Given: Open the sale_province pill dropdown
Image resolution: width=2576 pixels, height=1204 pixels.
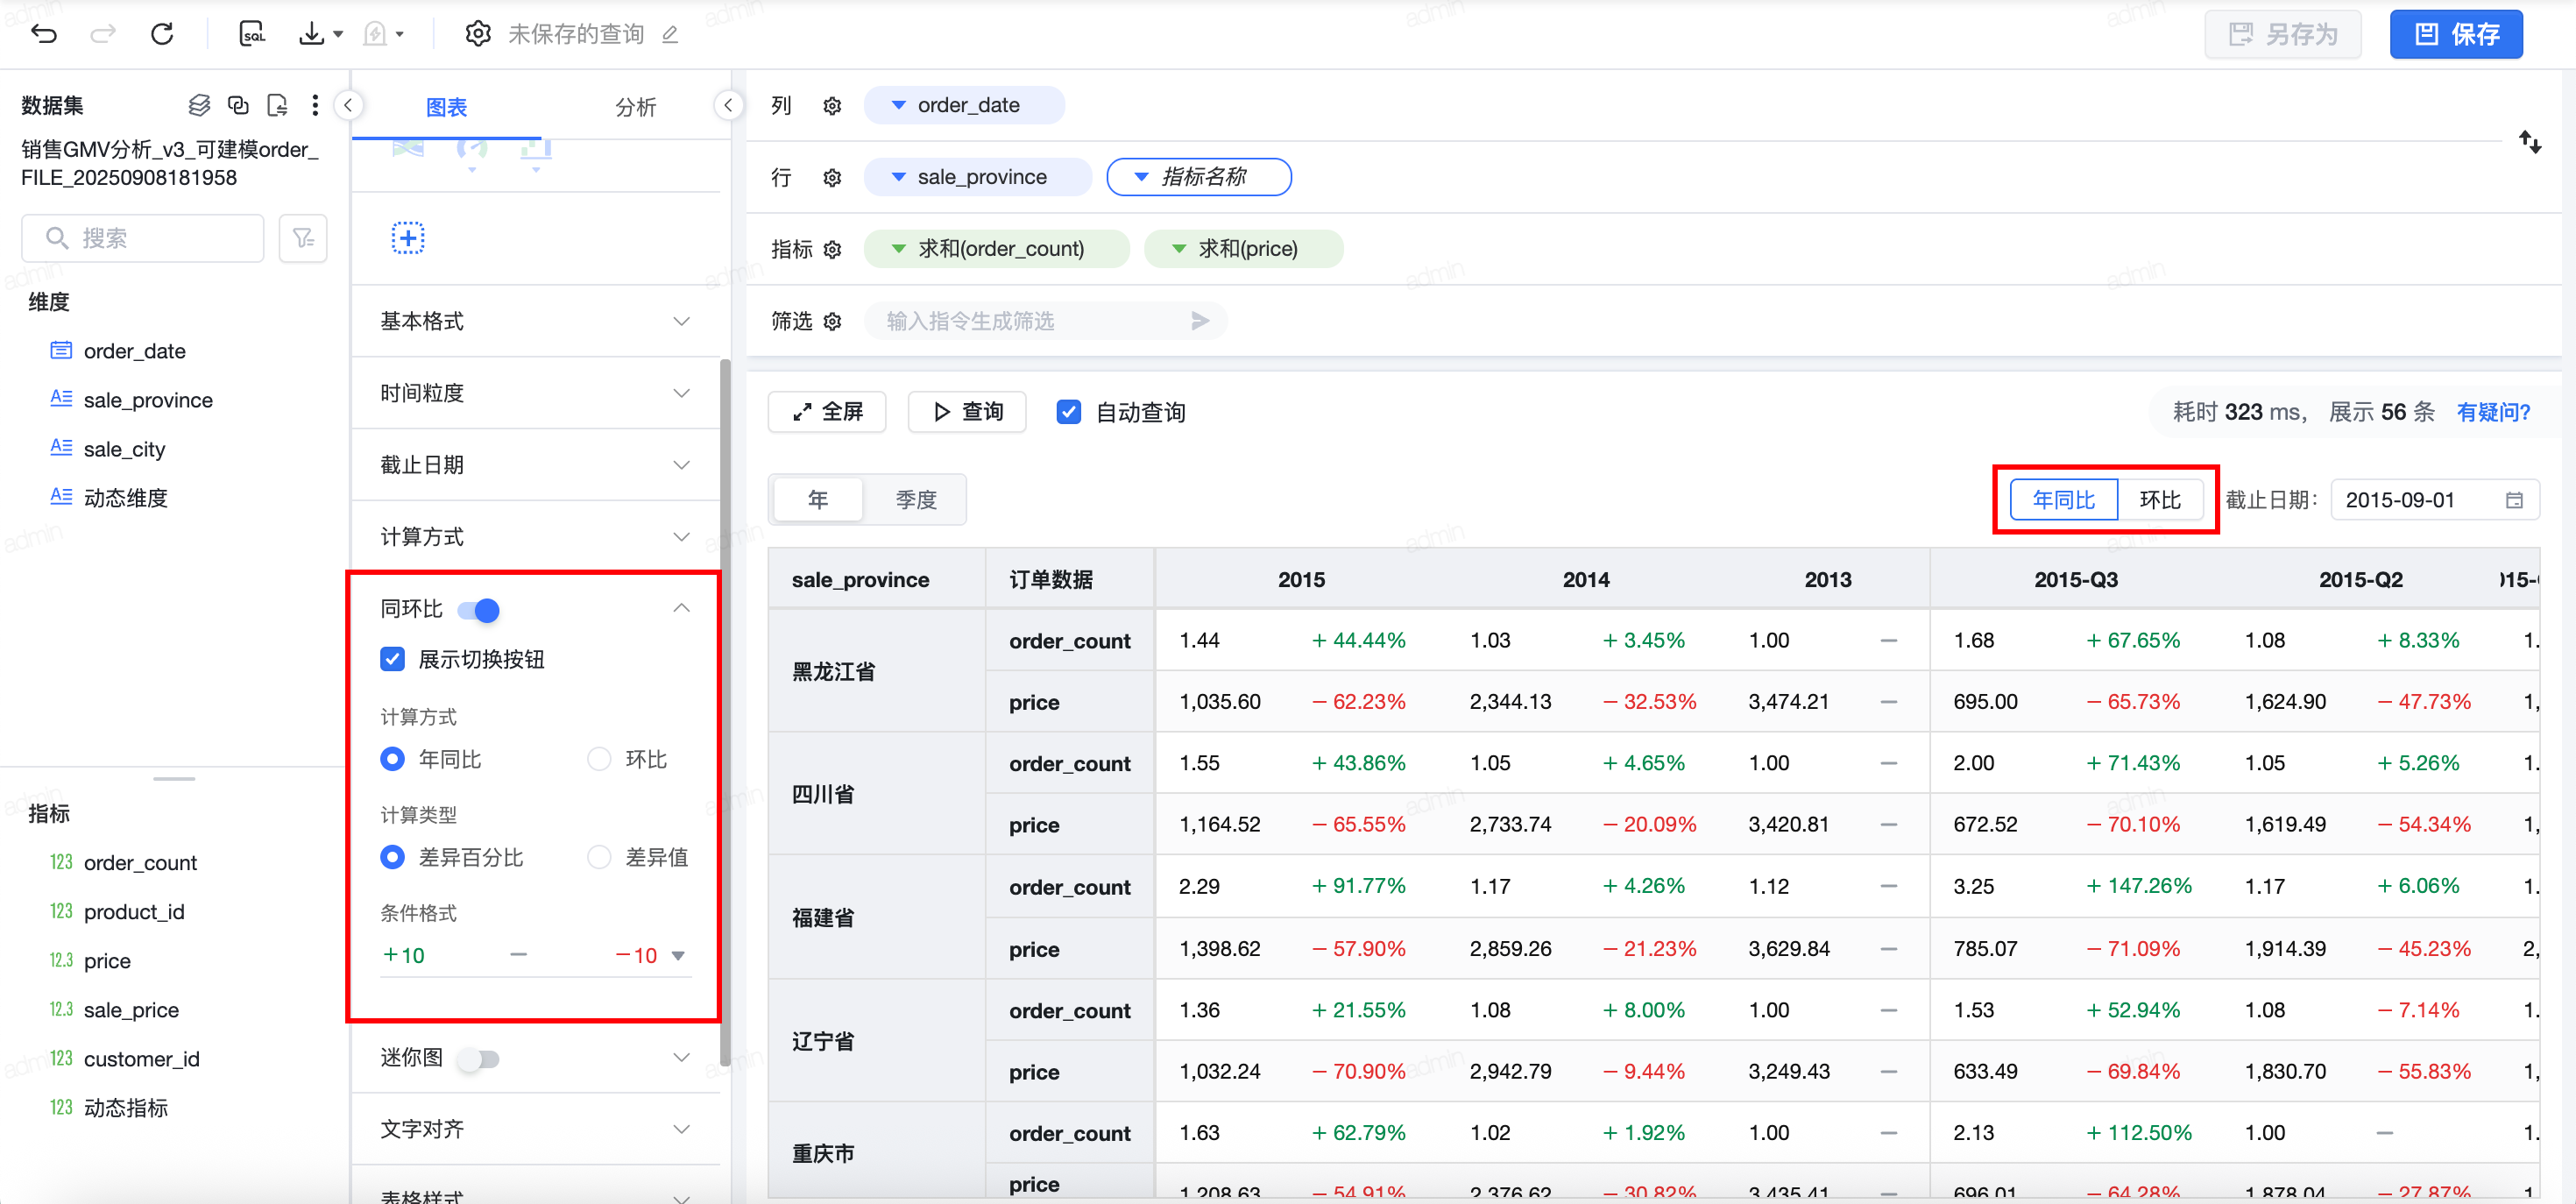Looking at the screenshot, I should point(898,177).
